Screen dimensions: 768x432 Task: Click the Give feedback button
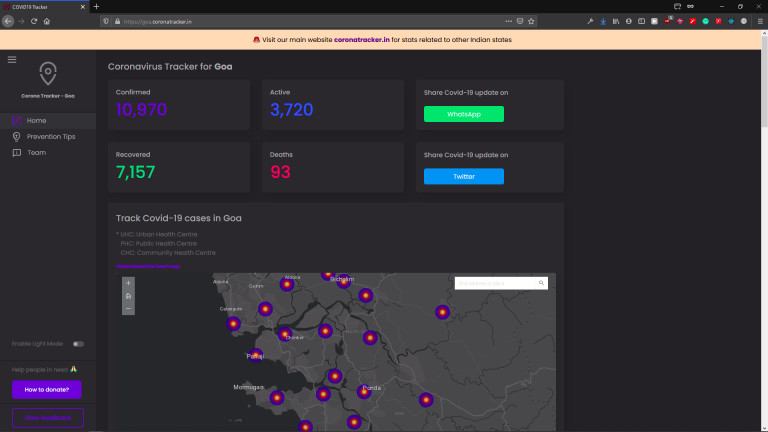point(48,418)
